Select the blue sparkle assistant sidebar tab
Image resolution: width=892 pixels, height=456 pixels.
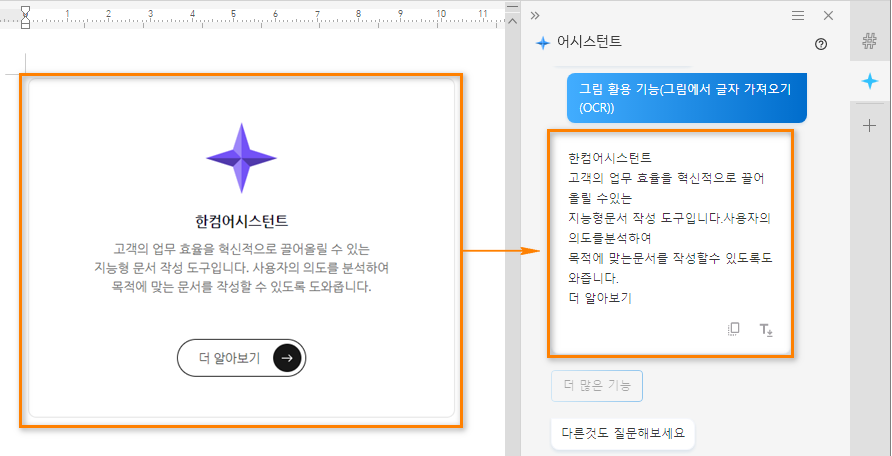click(x=869, y=82)
